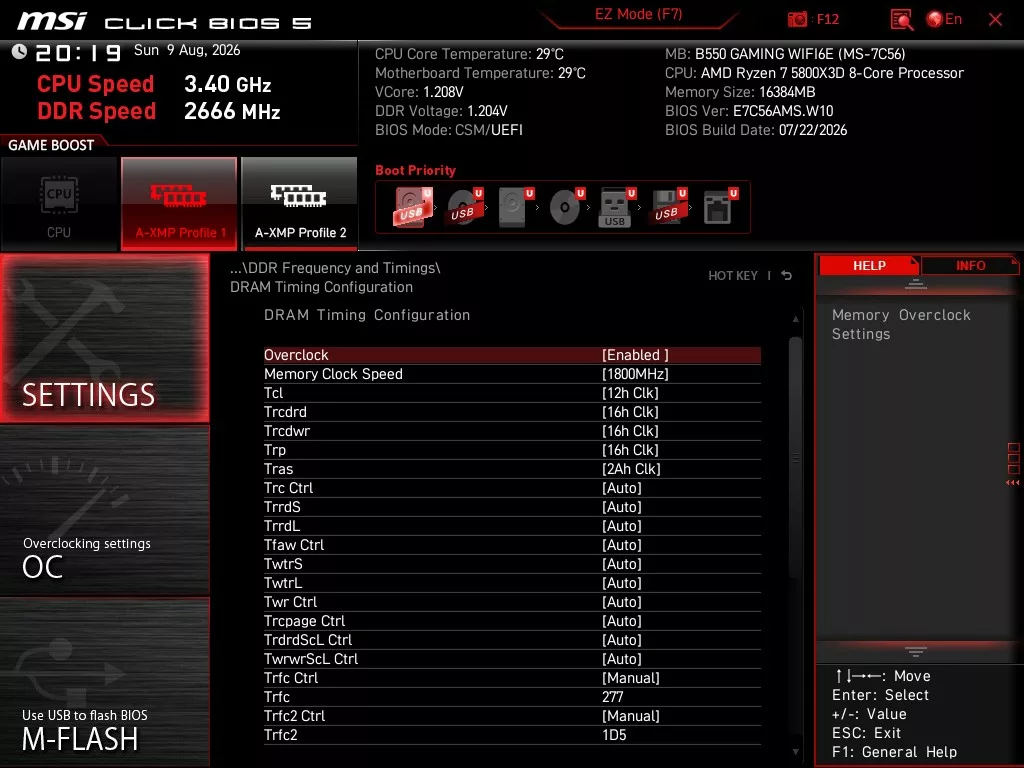The image size is (1024, 768).
Task: Toggle the CPU Game Boost tile
Action: [x=59, y=204]
